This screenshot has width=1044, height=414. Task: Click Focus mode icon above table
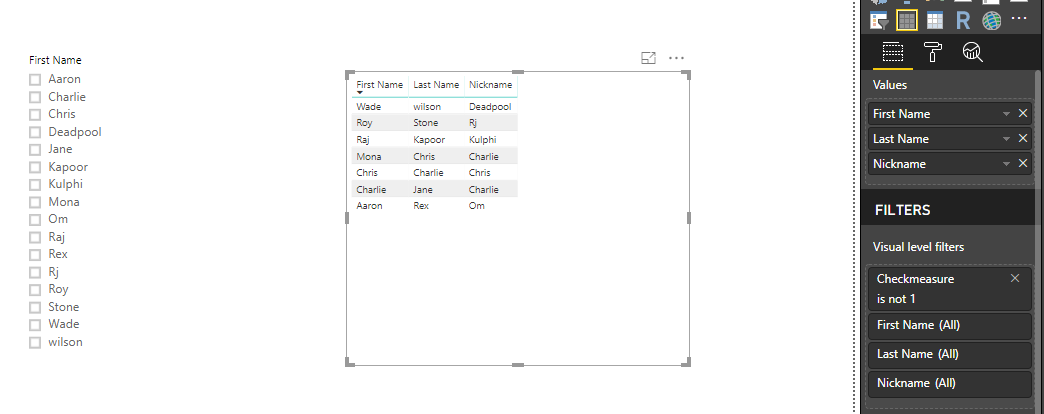click(649, 58)
